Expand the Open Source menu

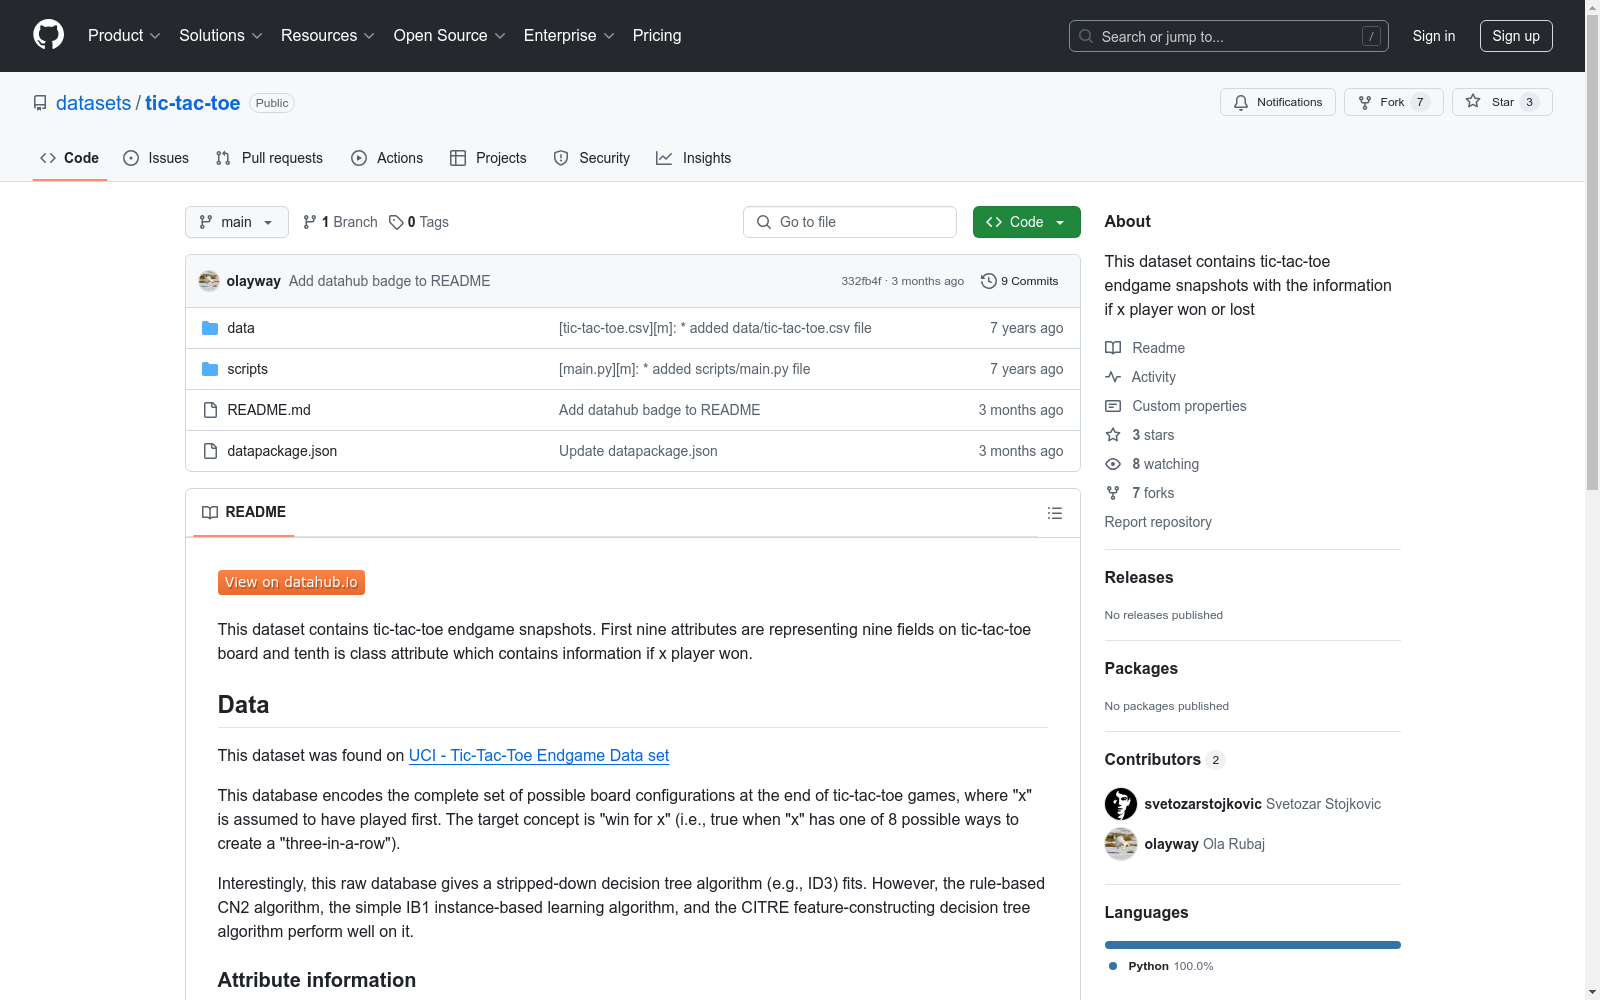pyautogui.click(x=450, y=36)
